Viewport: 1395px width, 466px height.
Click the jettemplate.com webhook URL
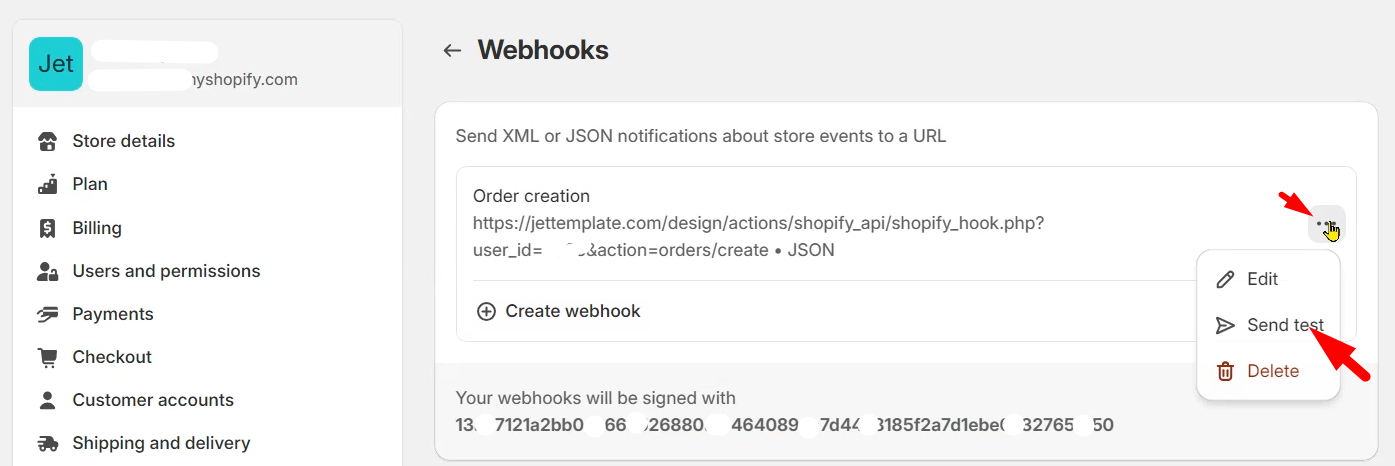758,223
